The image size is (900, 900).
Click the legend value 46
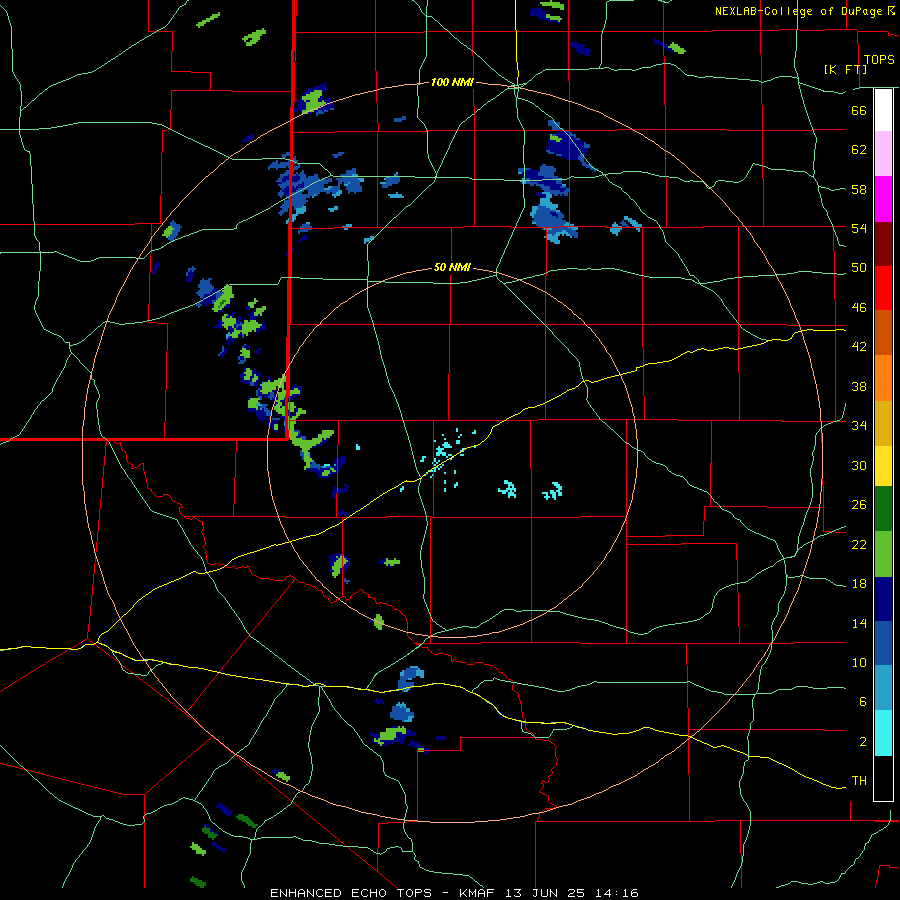859,308
